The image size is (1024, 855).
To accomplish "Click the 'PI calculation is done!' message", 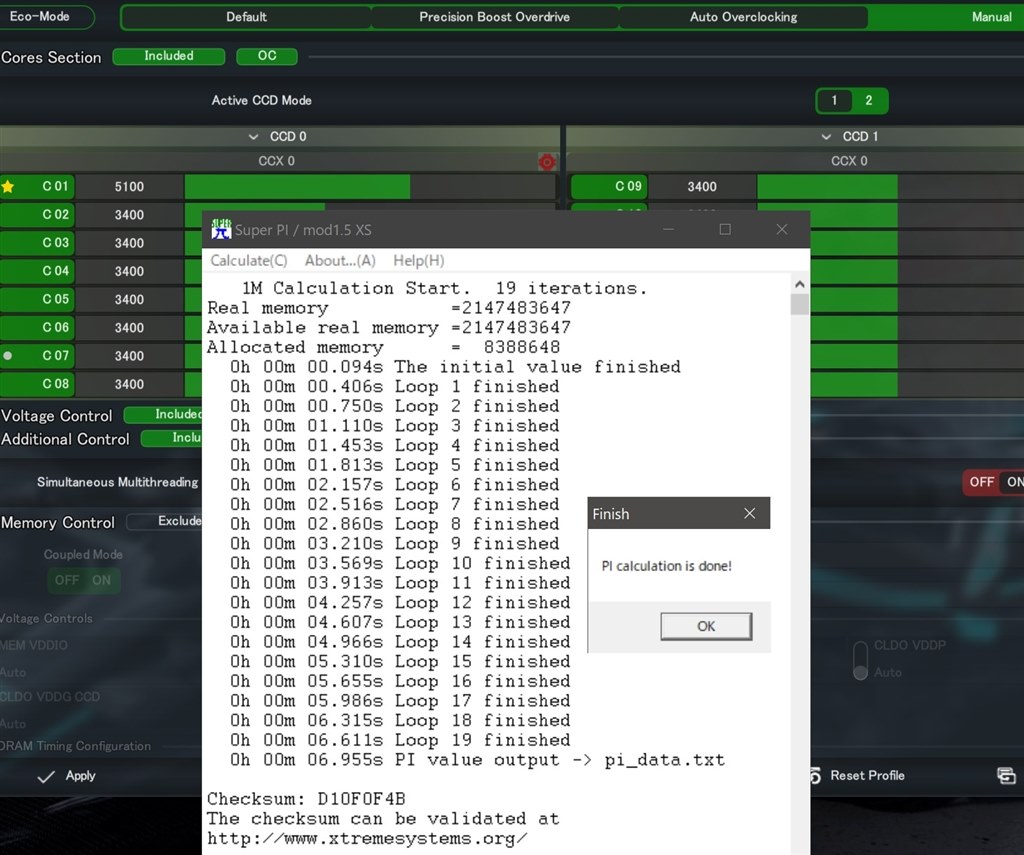I will tap(667, 566).
